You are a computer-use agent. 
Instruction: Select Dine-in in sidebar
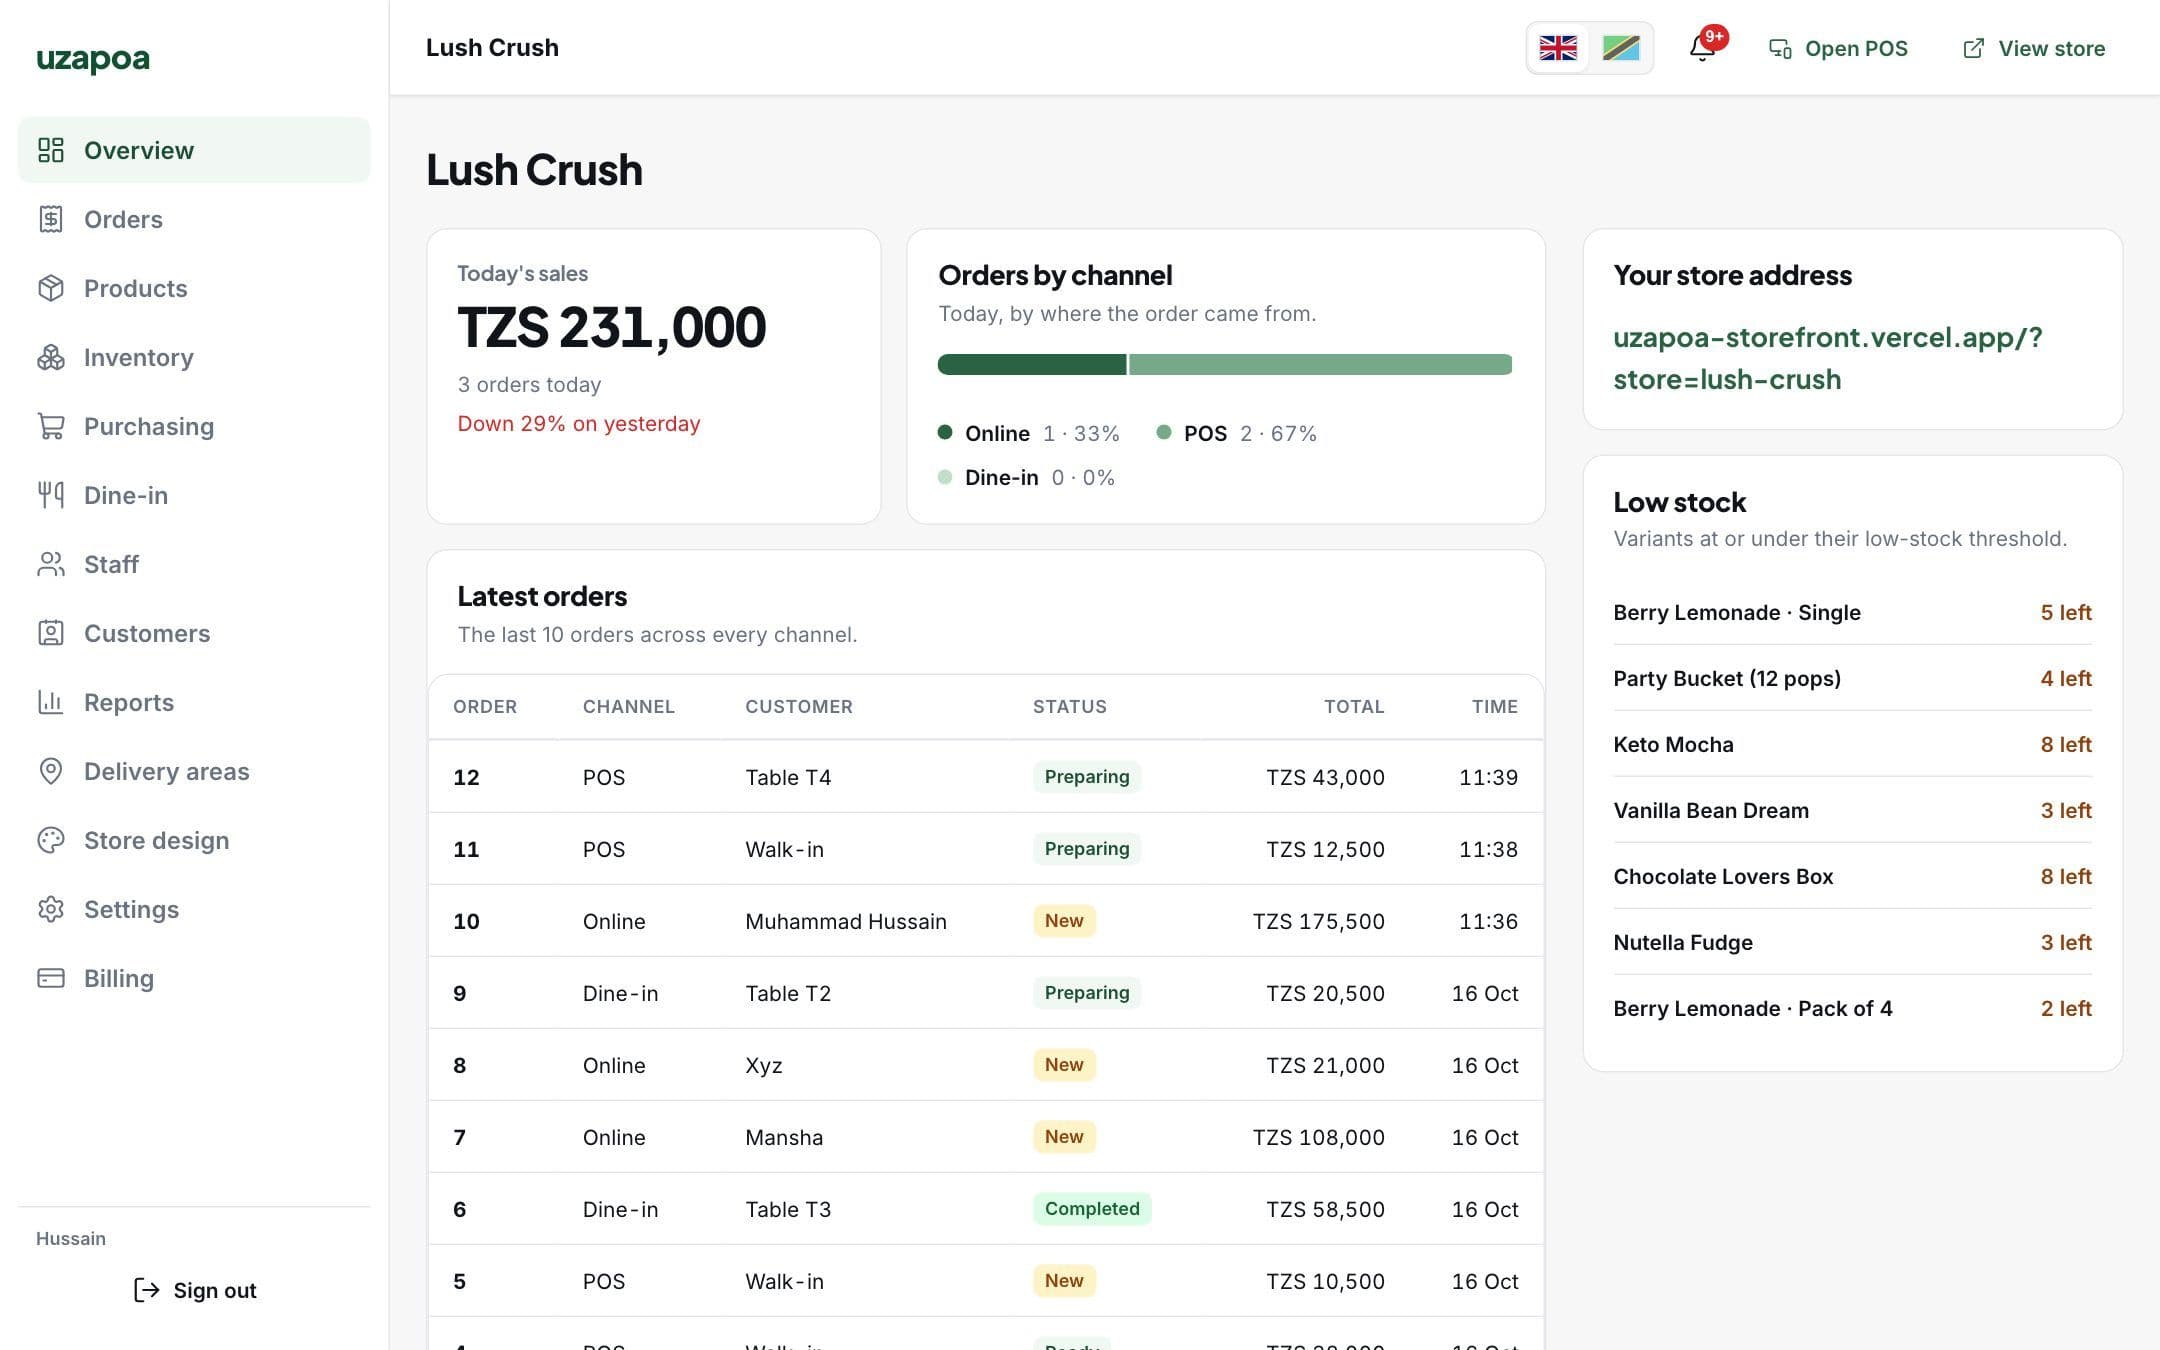pos(194,495)
